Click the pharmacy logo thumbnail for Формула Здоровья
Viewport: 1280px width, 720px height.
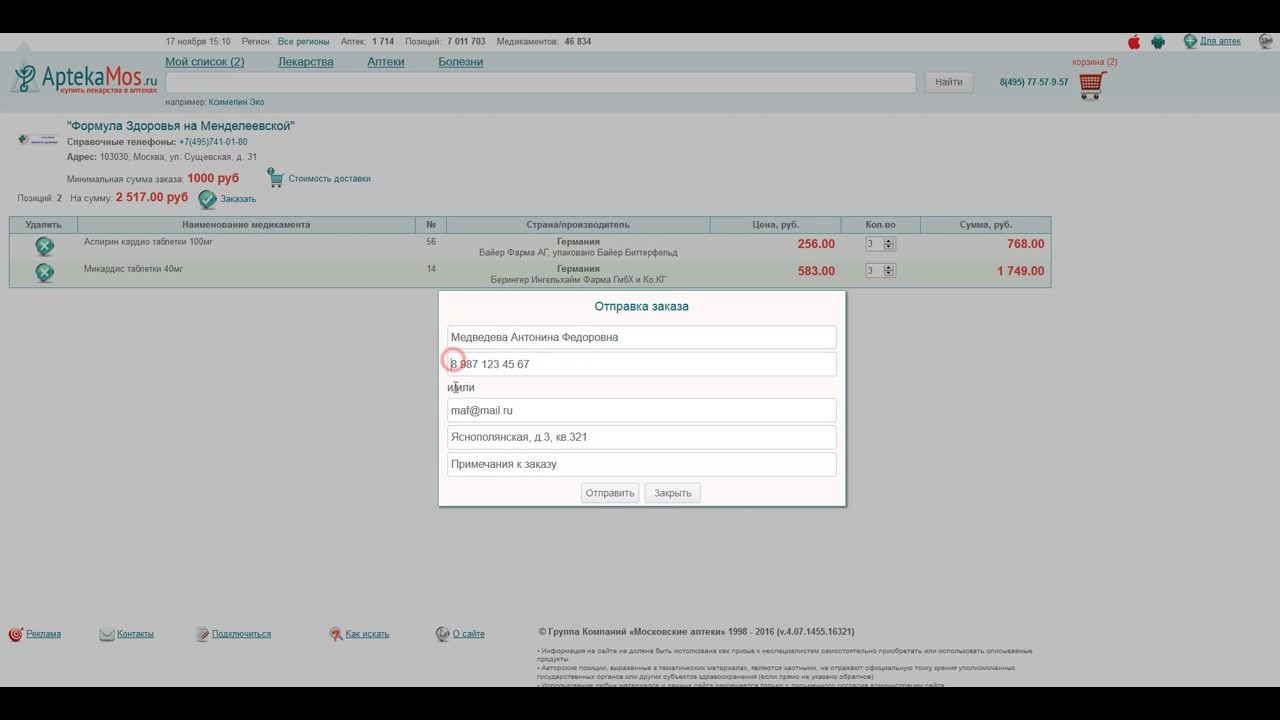38,140
